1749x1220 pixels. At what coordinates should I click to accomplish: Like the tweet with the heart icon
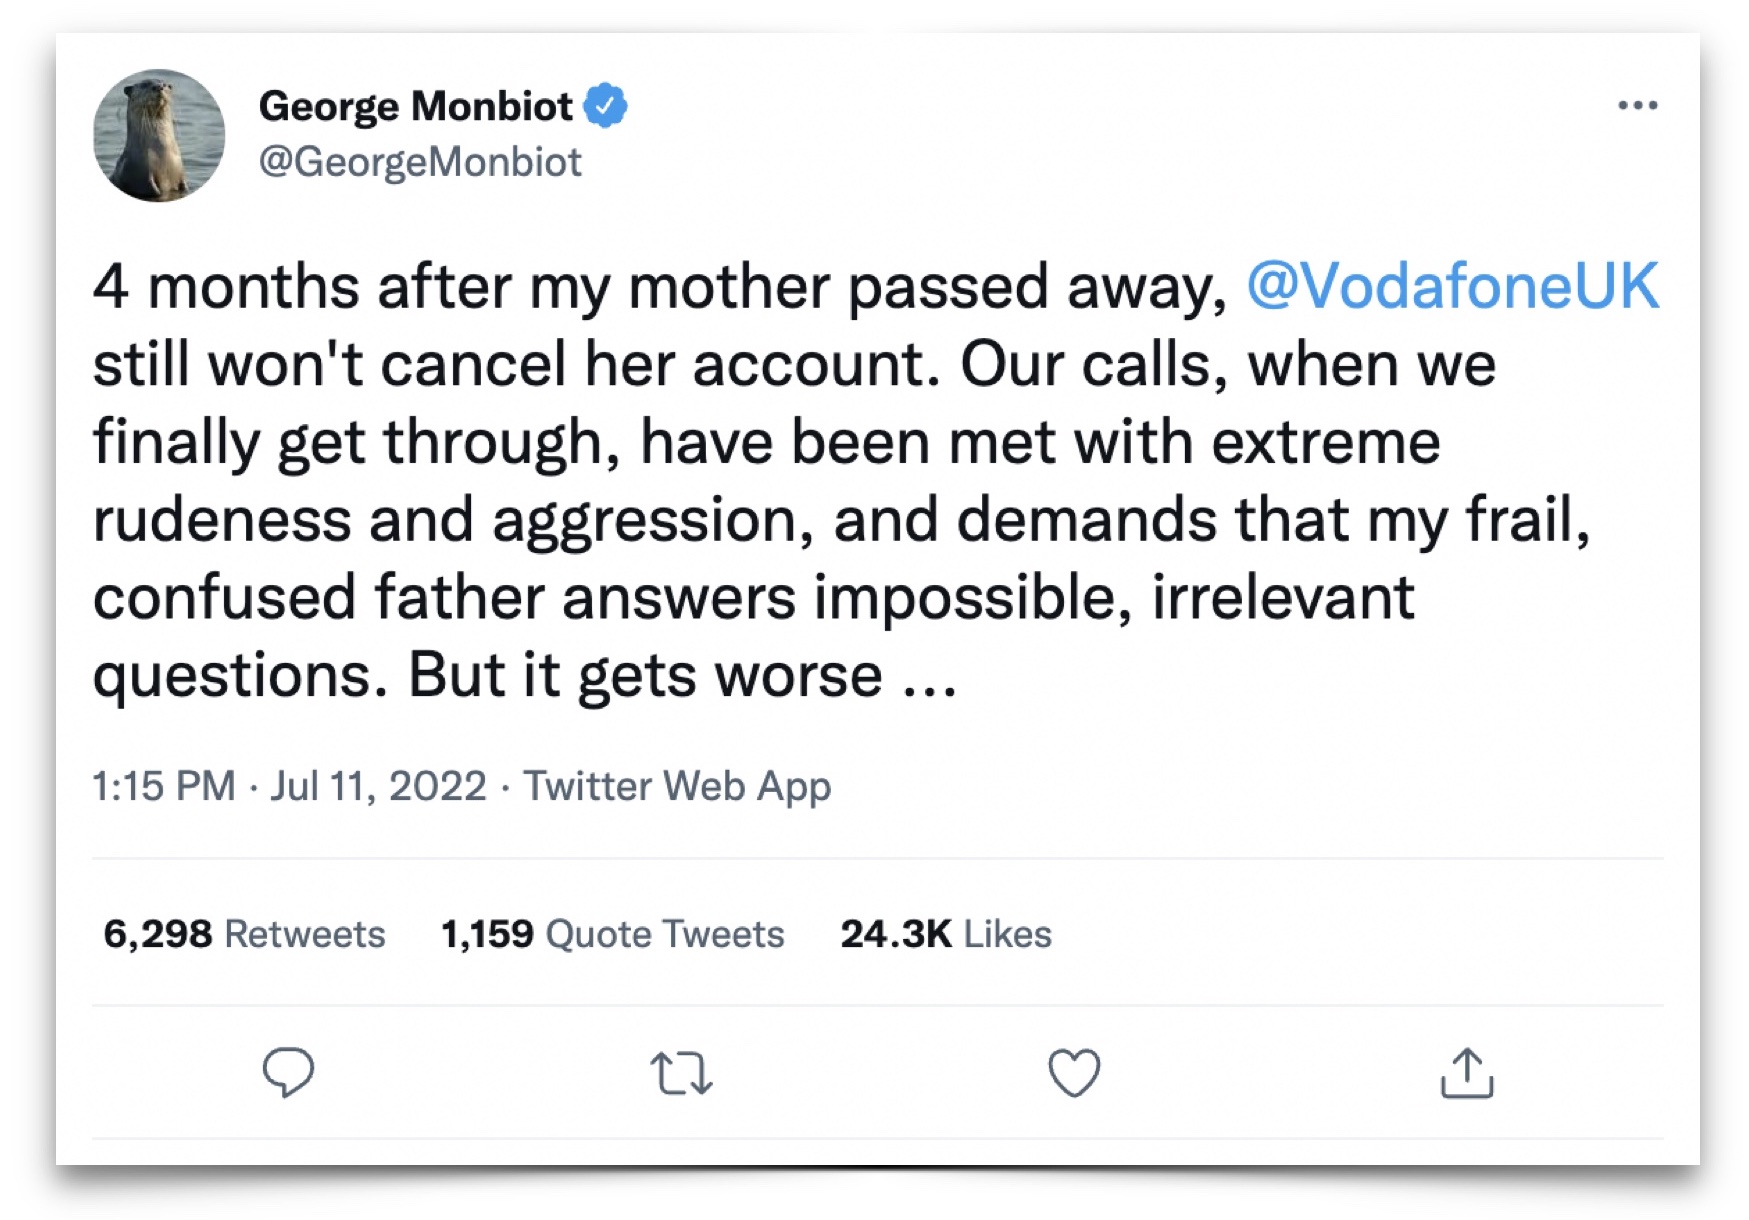pyautogui.click(x=1074, y=1072)
